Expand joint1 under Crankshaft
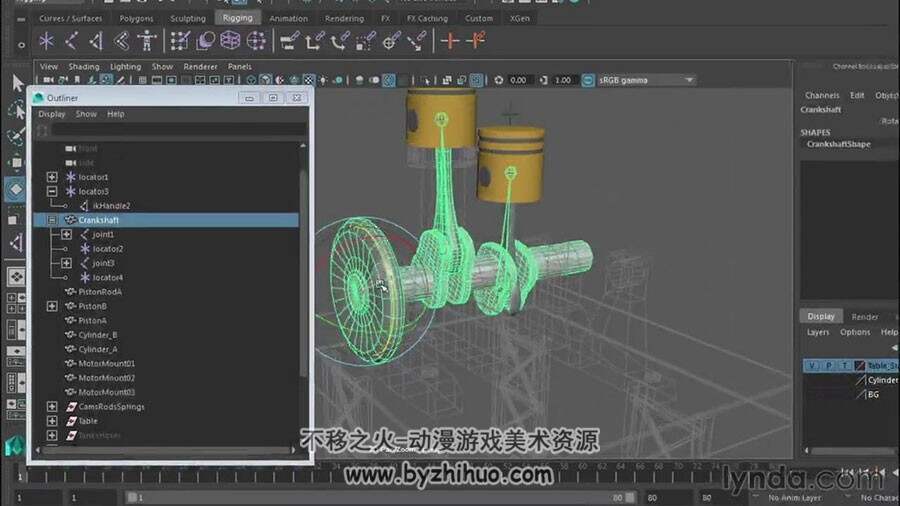Image resolution: width=900 pixels, height=506 pixels. [x=67, y=234]
